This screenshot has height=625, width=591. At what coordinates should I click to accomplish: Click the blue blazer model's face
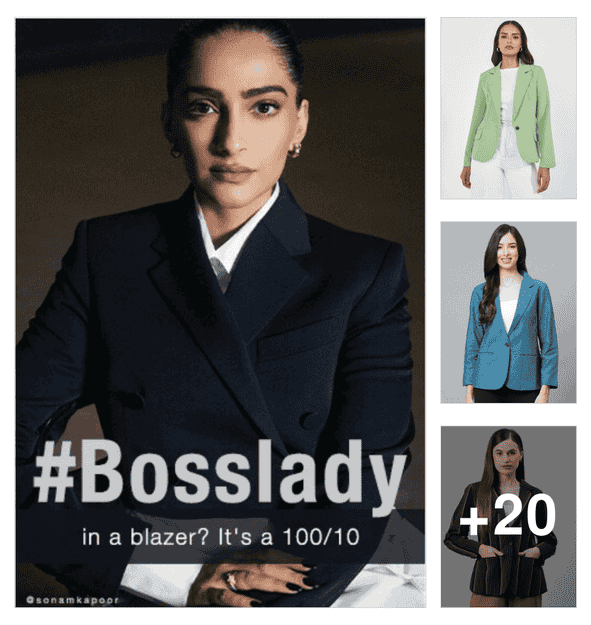pos(505,252)
